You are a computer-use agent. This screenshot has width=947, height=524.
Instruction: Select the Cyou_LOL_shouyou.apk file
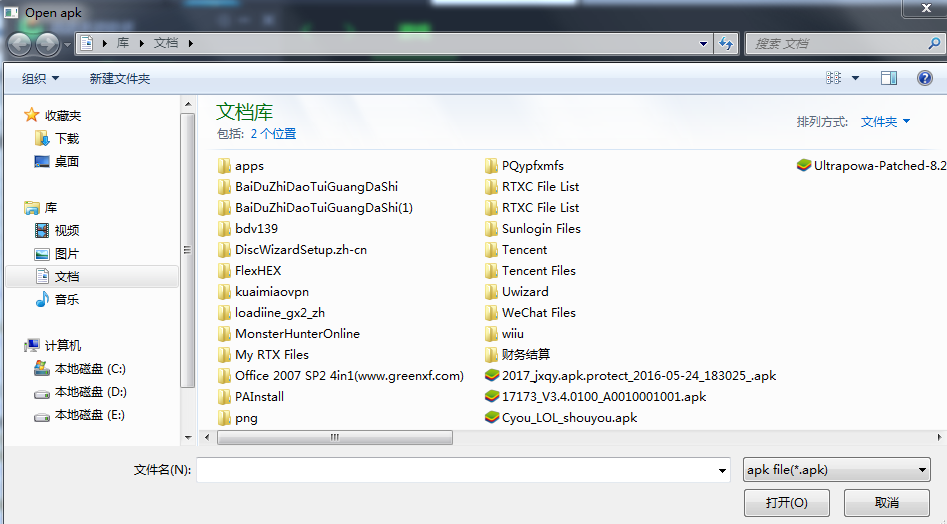569,418
